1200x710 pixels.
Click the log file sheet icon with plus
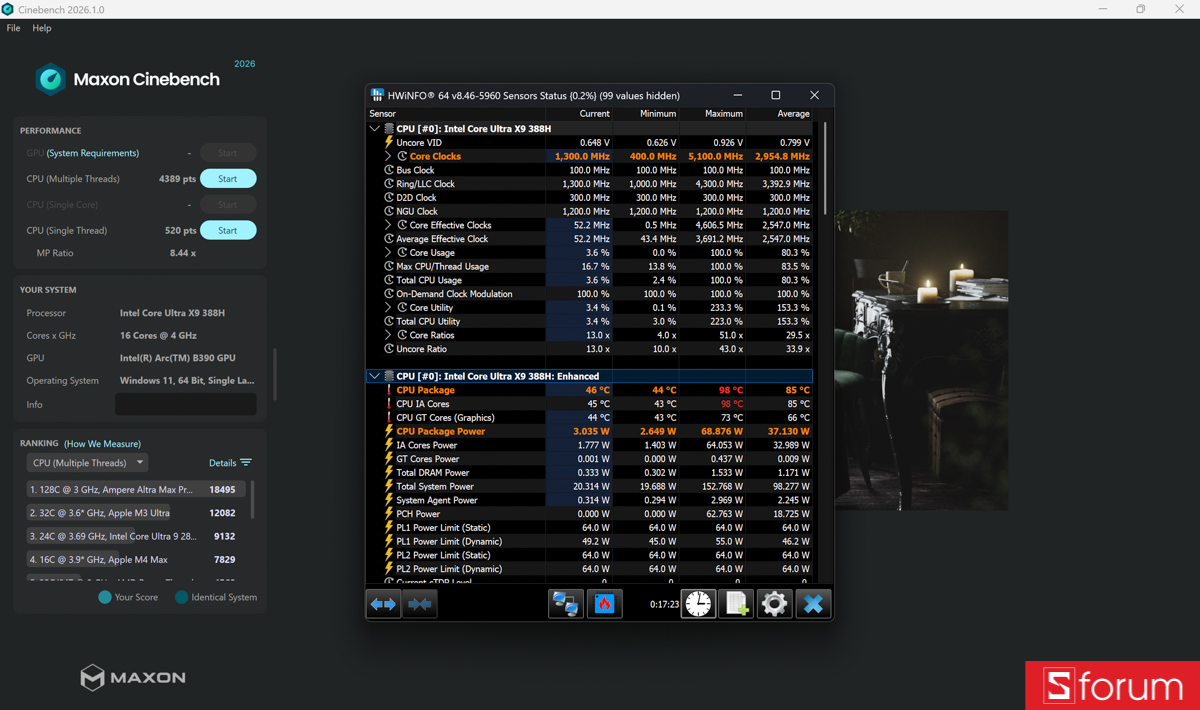pyautogui.click(x=736, y=604)
